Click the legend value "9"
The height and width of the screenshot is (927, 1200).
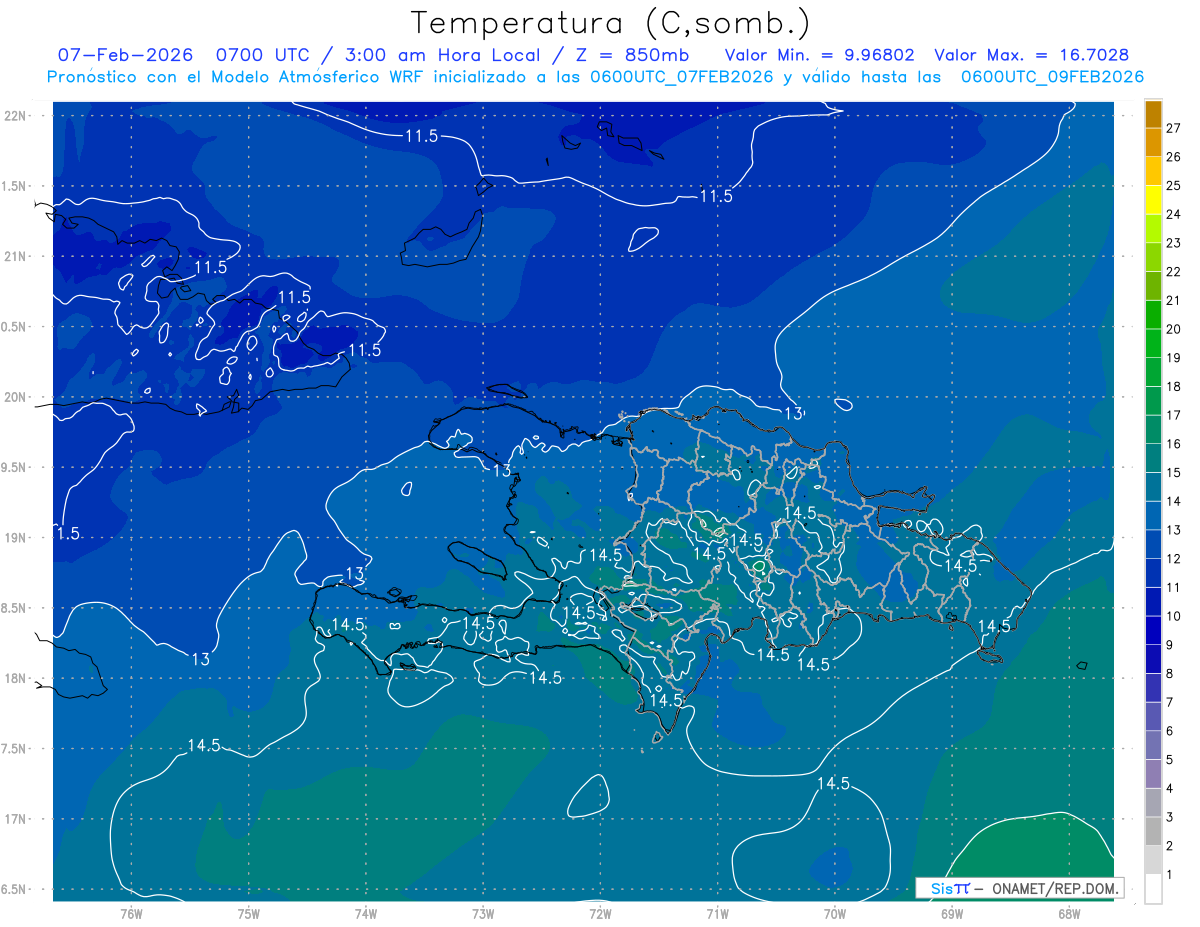point(1171,645)
